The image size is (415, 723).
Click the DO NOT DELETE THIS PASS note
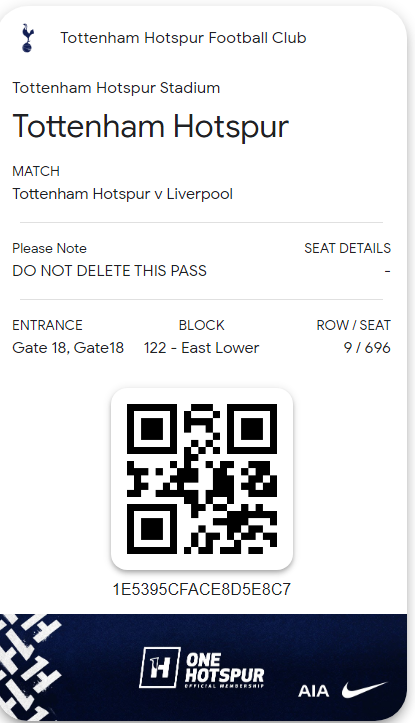[x=109, y=271]
